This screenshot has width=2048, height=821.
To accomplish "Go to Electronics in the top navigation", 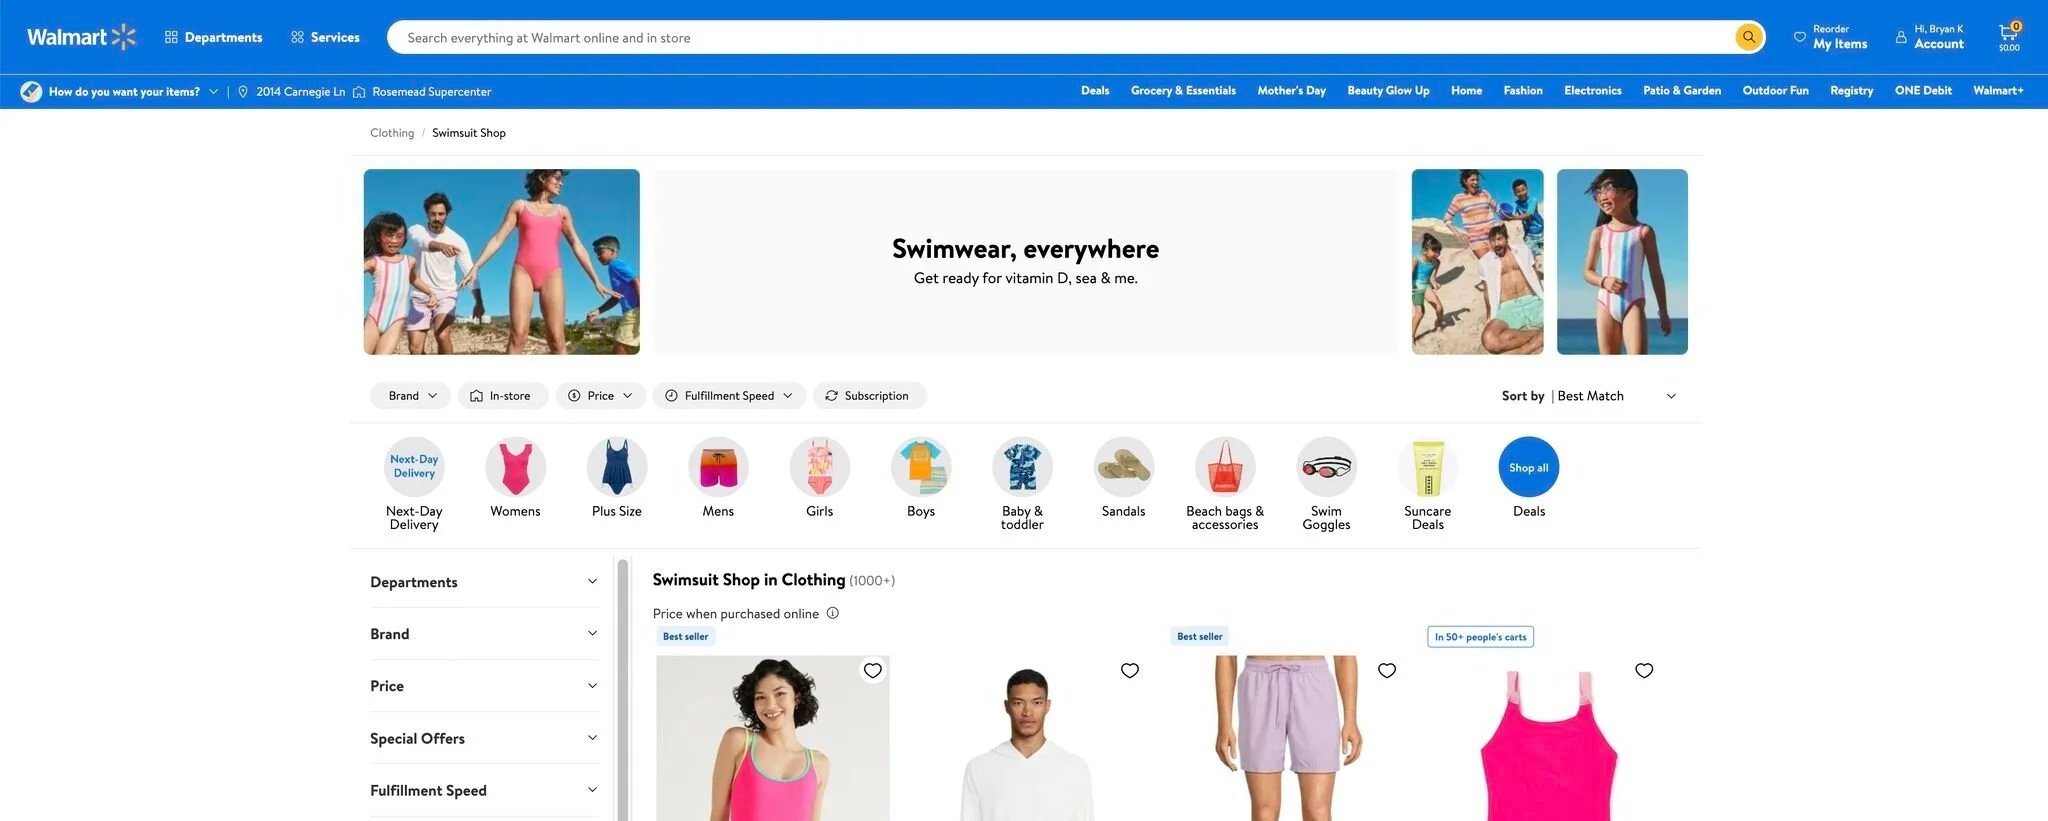I will 1592,90.
